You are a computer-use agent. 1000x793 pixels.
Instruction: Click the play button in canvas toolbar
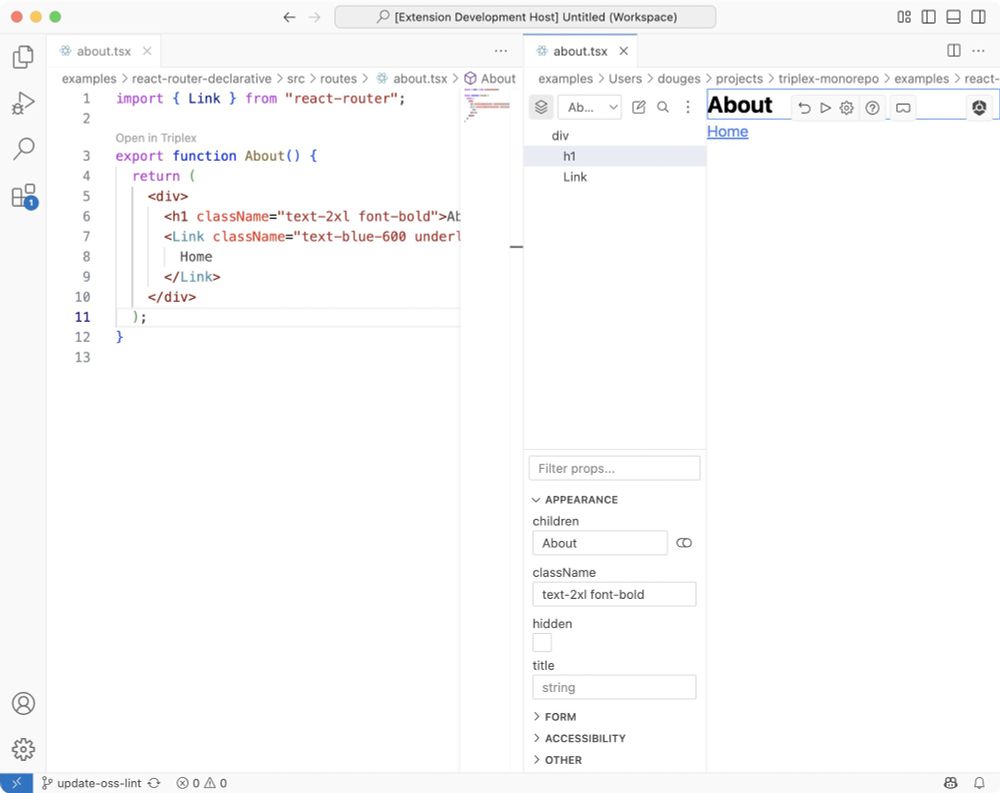[x=825, y=108]
